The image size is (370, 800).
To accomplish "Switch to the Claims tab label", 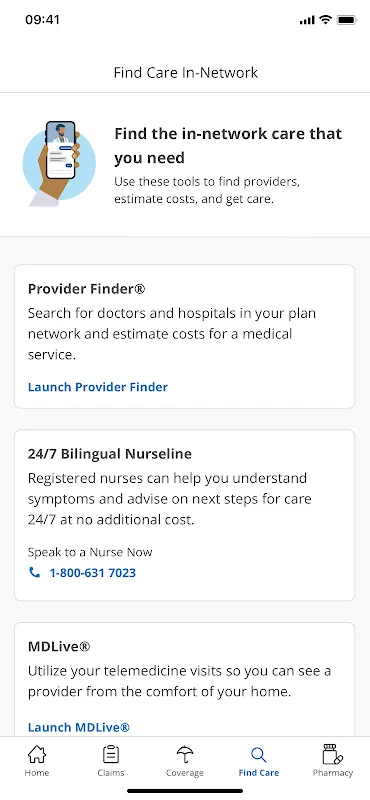I will (111, 772).
